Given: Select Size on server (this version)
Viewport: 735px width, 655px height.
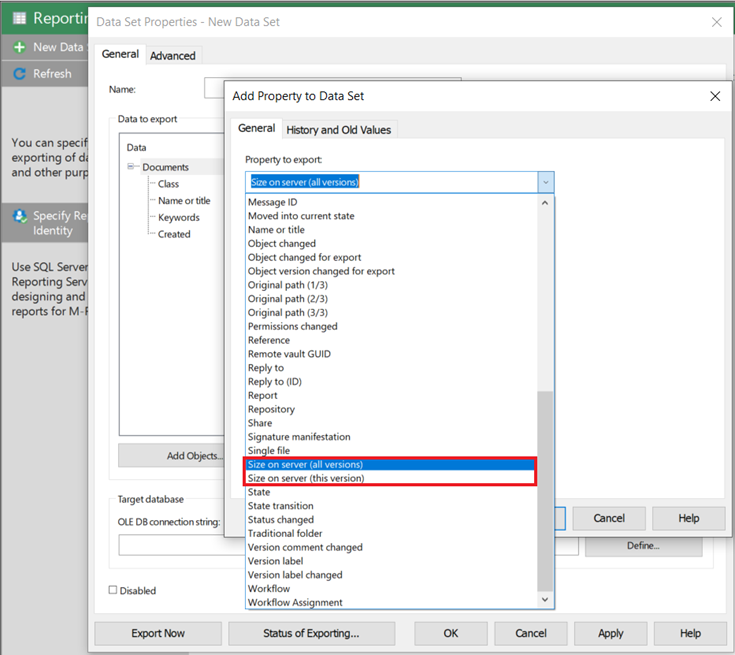Looking at the screenshot, I should [306, 478].
